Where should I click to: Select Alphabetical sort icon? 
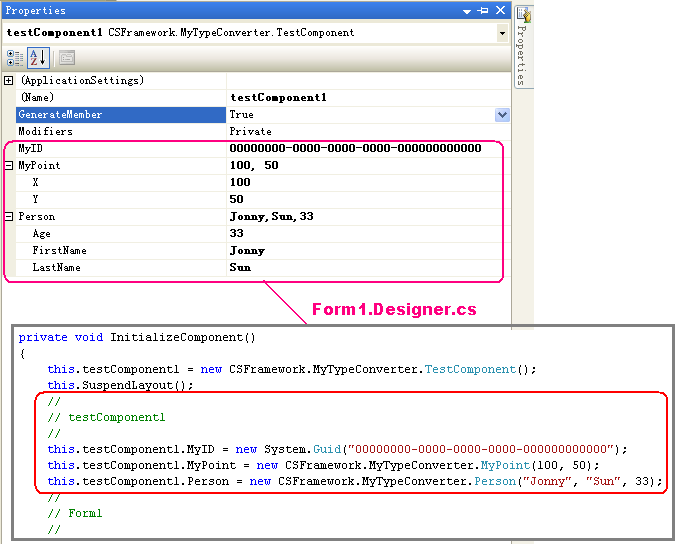[38, 58]
